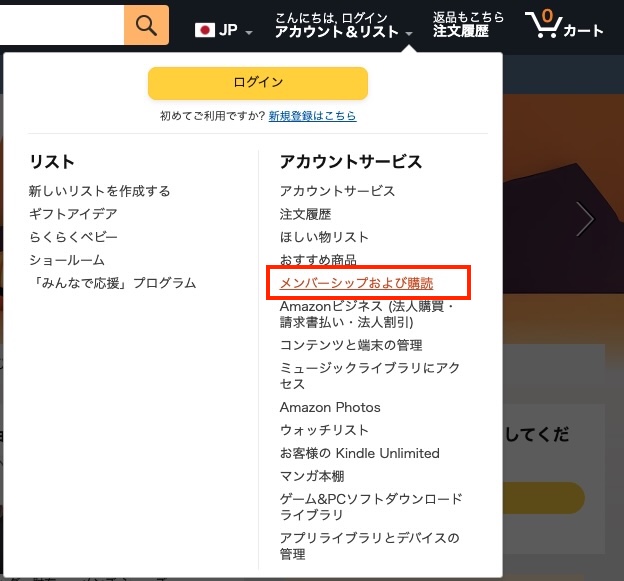
Task: Open the 新規登録はこちら link
Action: (312, 116)
